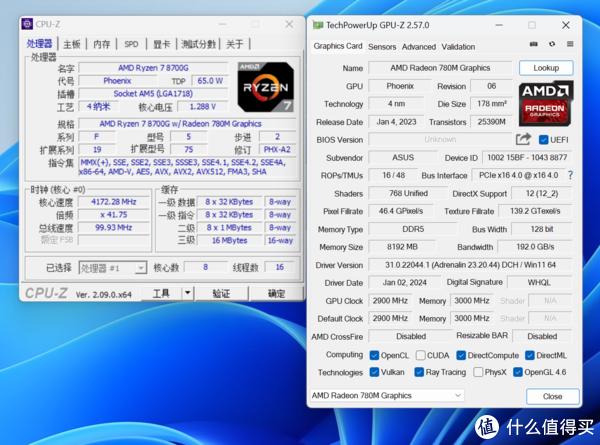Image resolution: width=600 pixels, height=445 pixels.
Task: Select the 内存 tab in CPU-Z
Action: click(x=101, y=44)
